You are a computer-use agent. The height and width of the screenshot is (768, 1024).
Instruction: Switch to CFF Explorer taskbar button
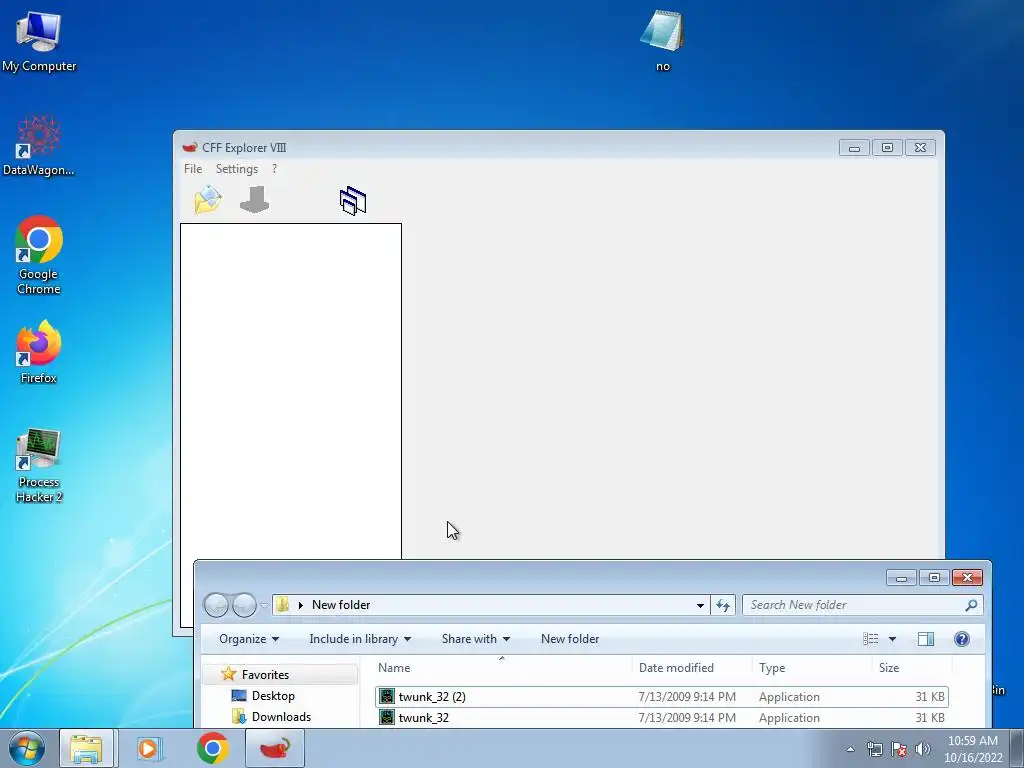coord(275,748)
